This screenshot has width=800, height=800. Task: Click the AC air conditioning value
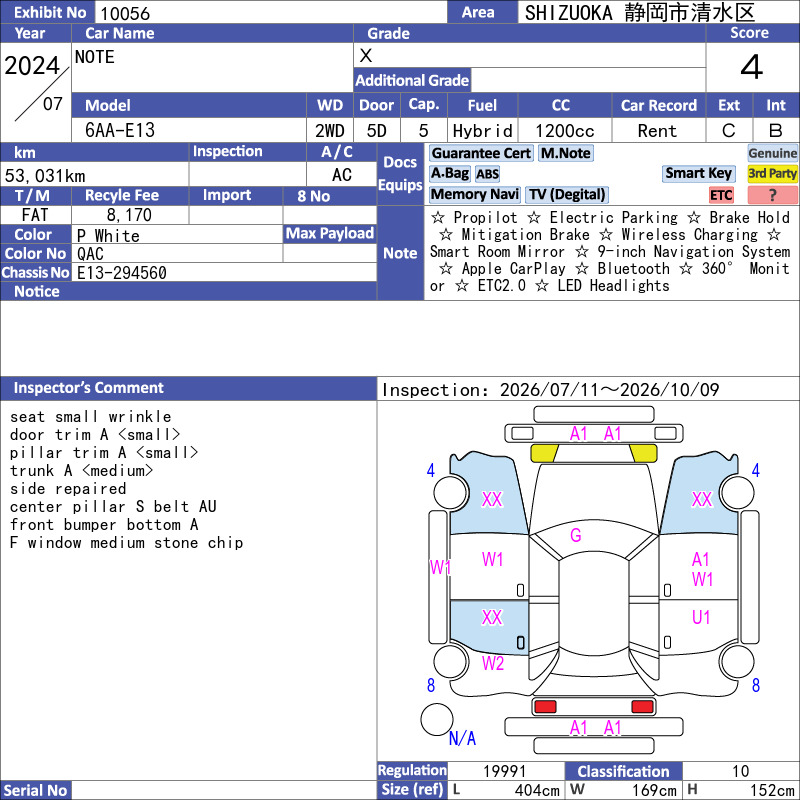342,175
